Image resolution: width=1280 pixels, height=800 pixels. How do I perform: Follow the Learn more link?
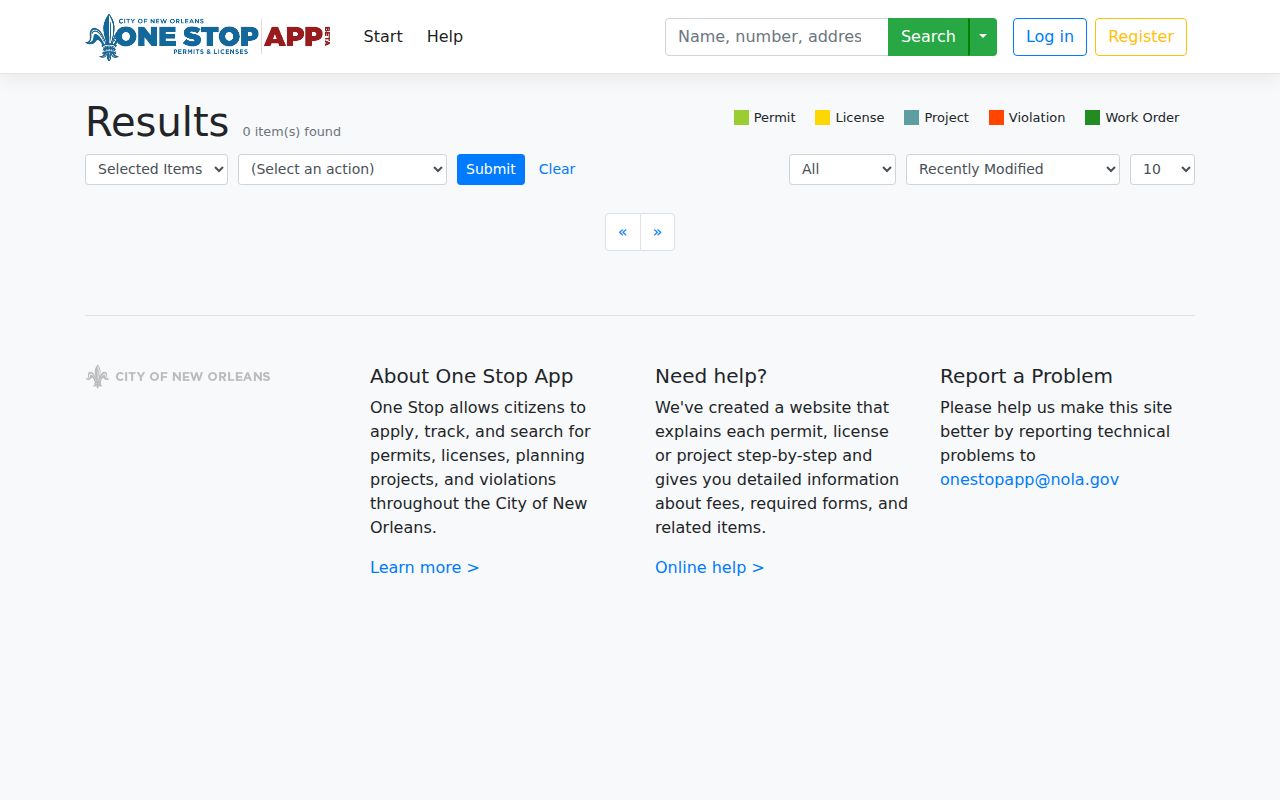(425, 567)
